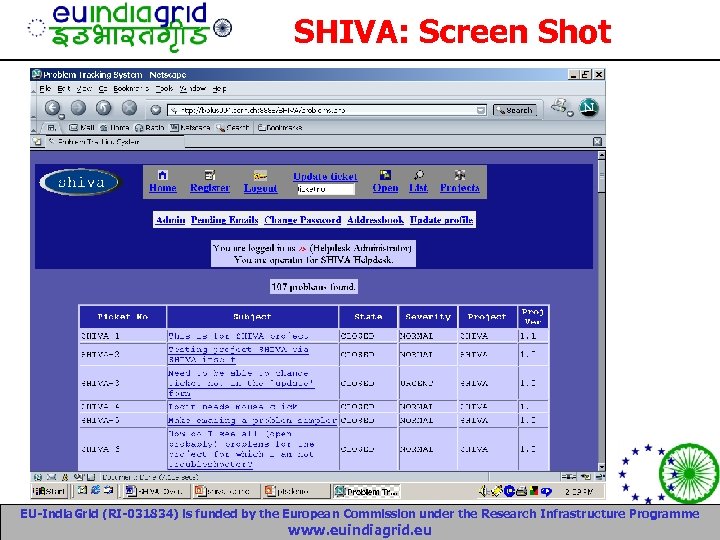720x540 pixels.
Task: Click the Register icon in SHIVA navbar
Action: click(210, 175)
